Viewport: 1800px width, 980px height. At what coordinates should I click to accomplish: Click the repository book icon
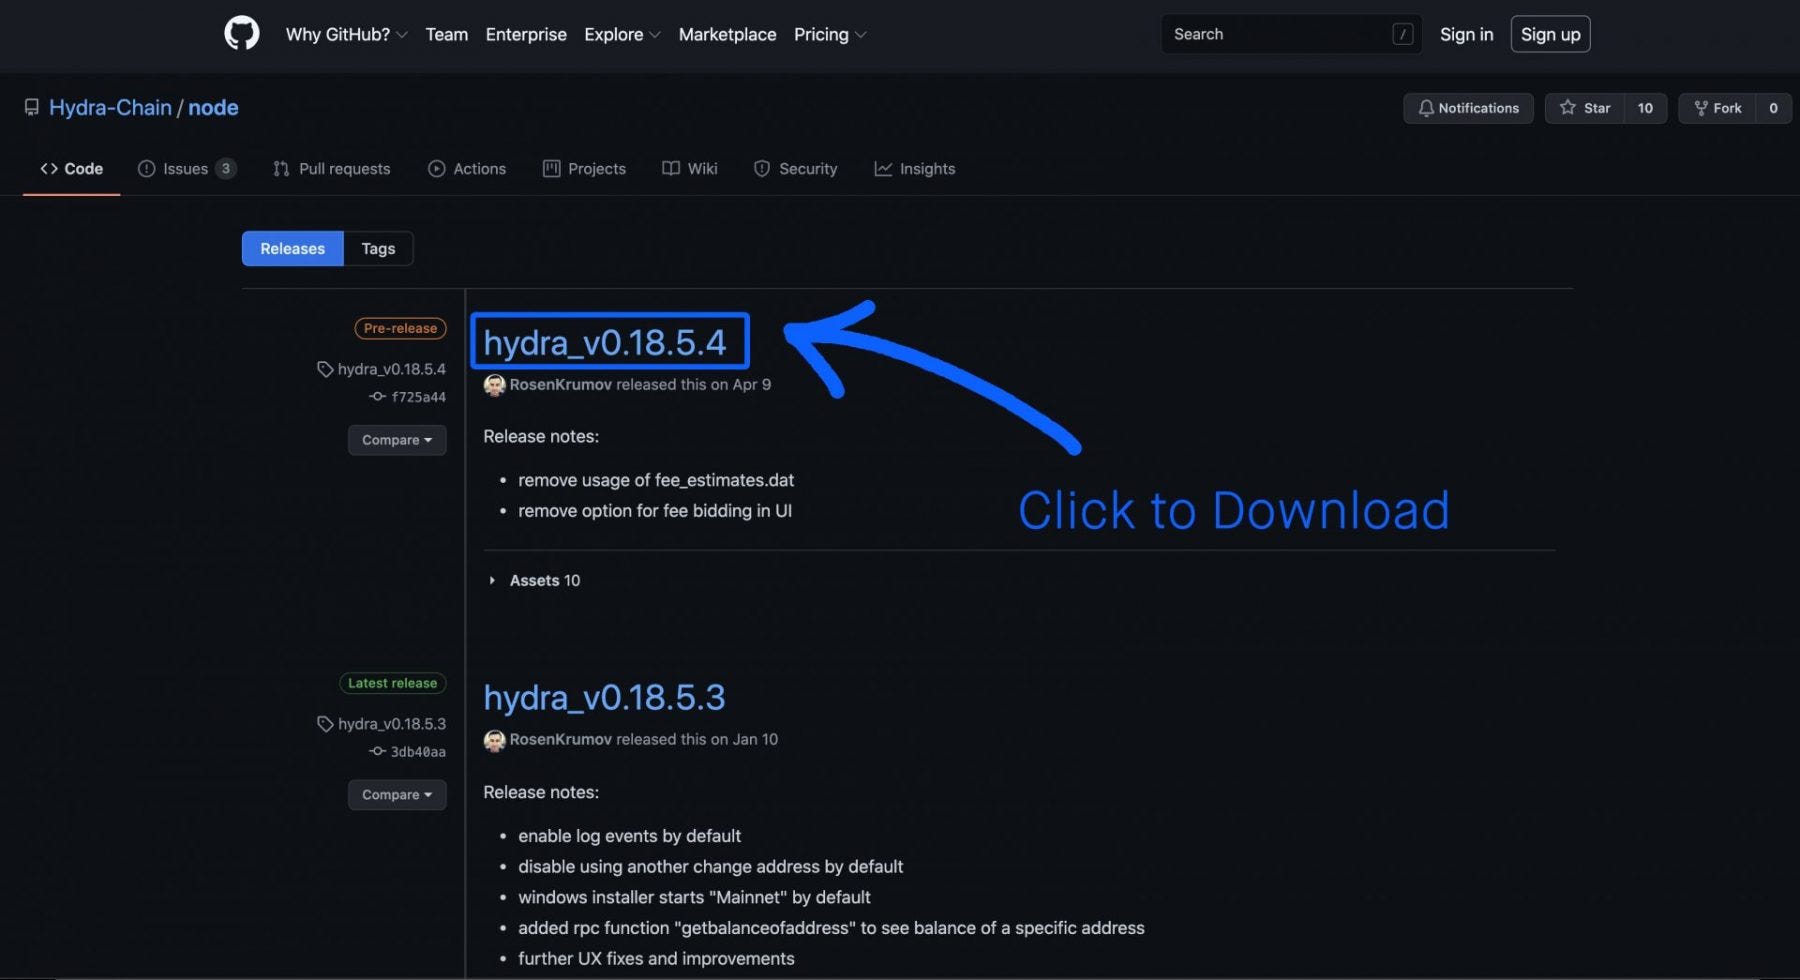coord(32,107)
